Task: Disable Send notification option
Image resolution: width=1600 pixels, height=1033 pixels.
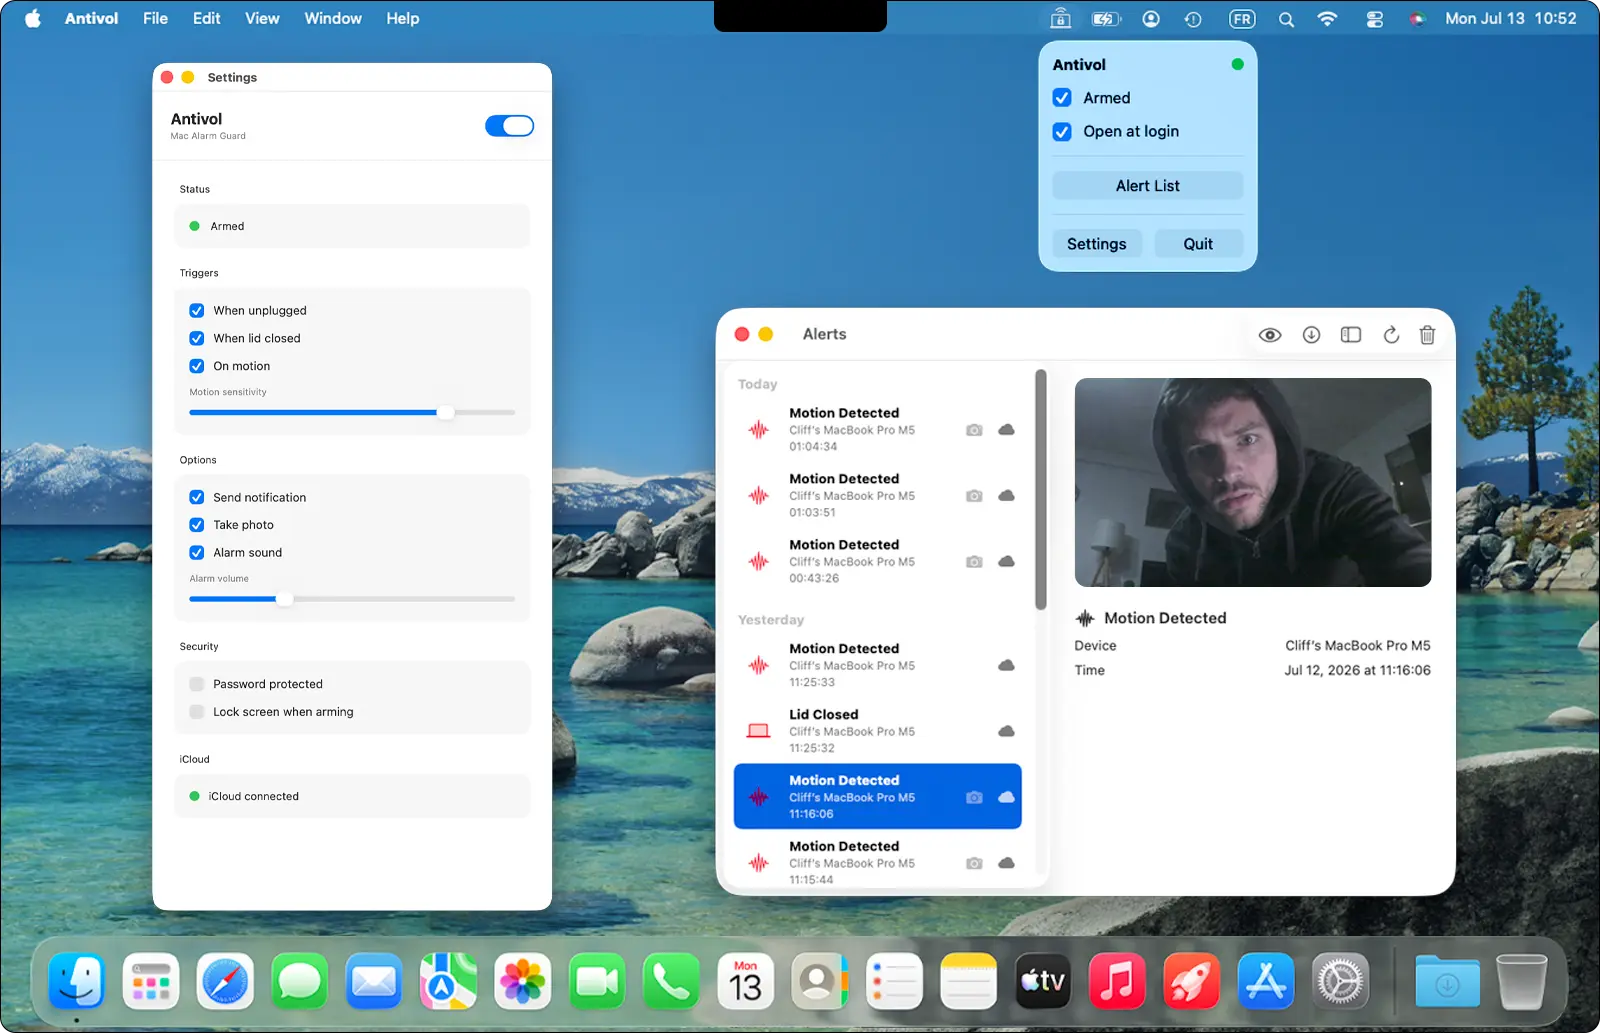Action: point(197,497)
